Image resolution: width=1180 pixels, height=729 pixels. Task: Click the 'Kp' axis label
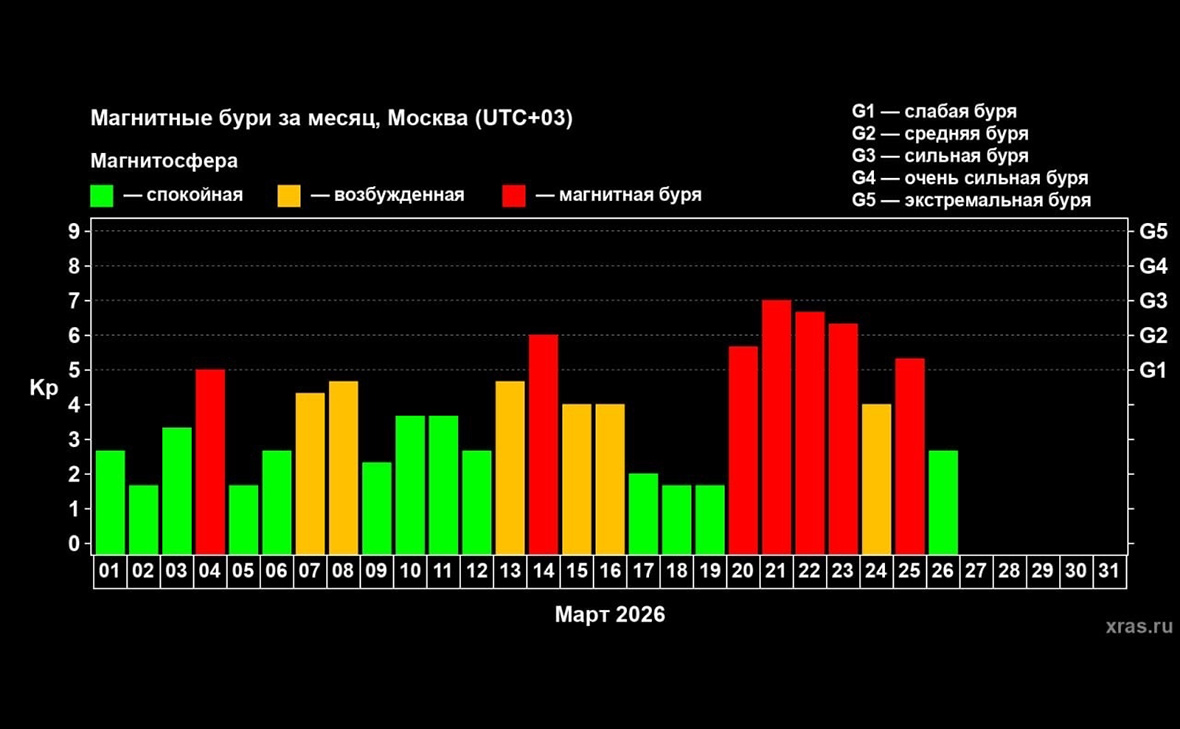(43, 388)
